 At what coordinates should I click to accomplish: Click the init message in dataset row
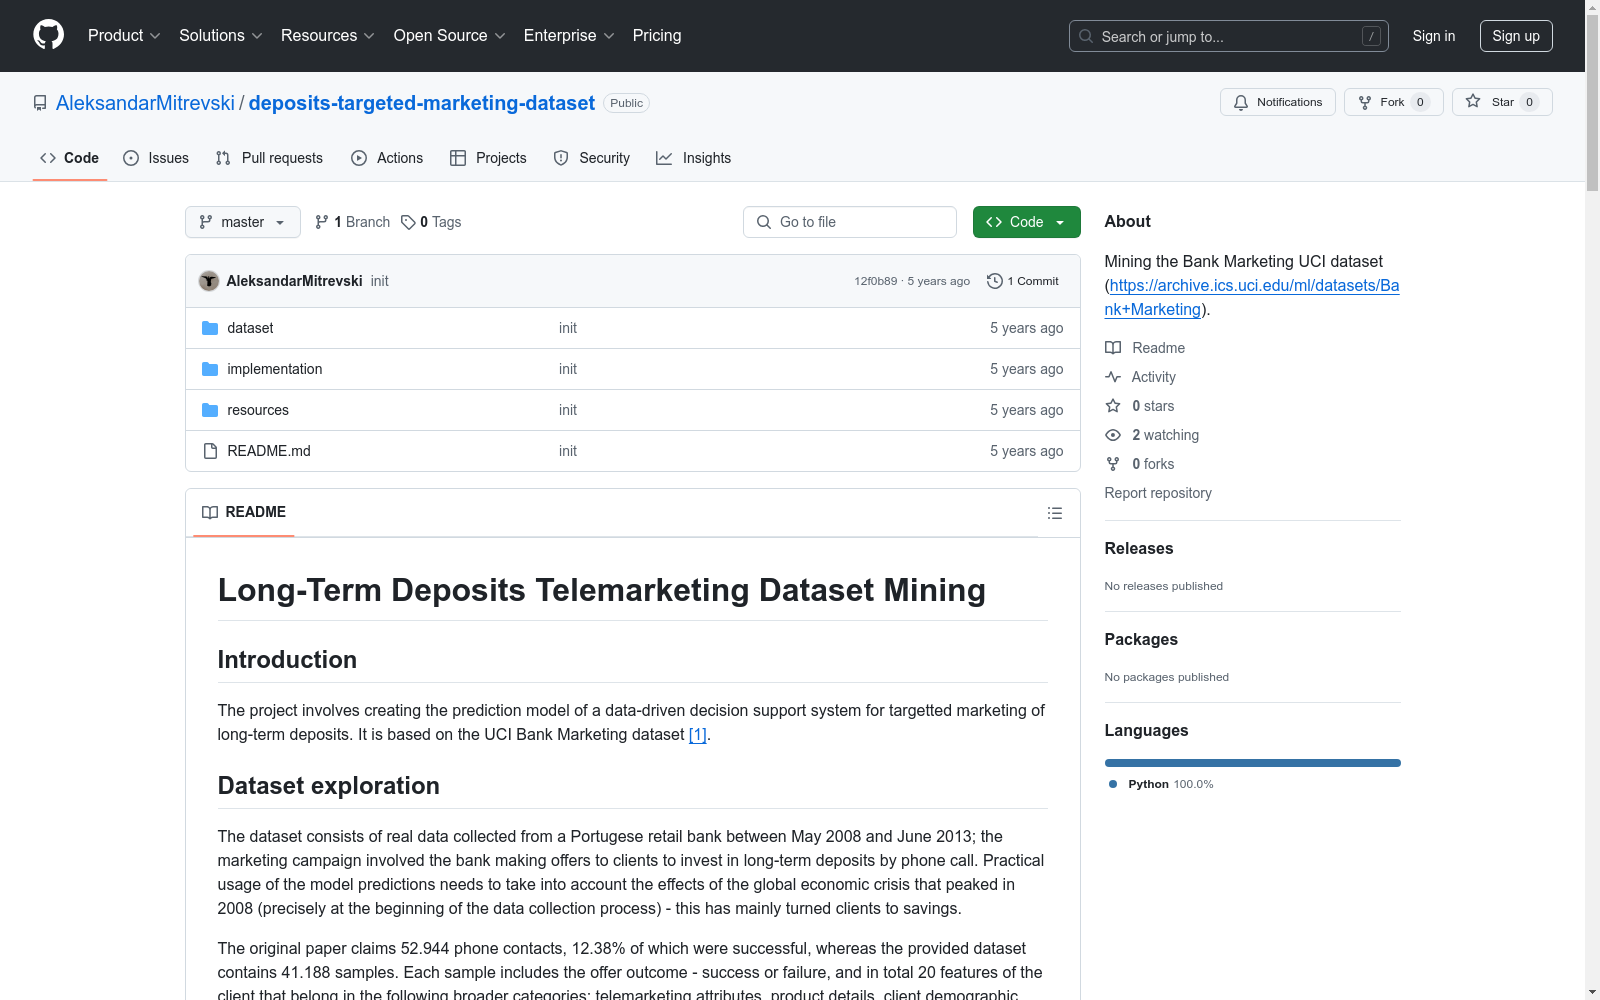(568, 328)
